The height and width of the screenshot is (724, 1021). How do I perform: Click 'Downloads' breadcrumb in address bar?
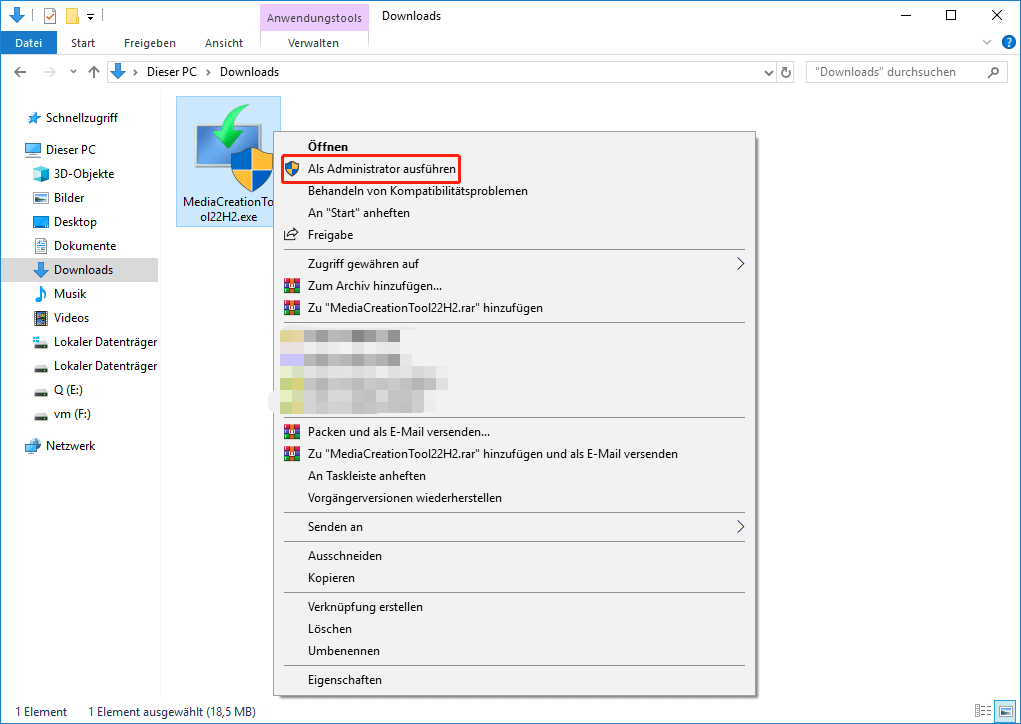pyautogui.click(x=249, y=72)
